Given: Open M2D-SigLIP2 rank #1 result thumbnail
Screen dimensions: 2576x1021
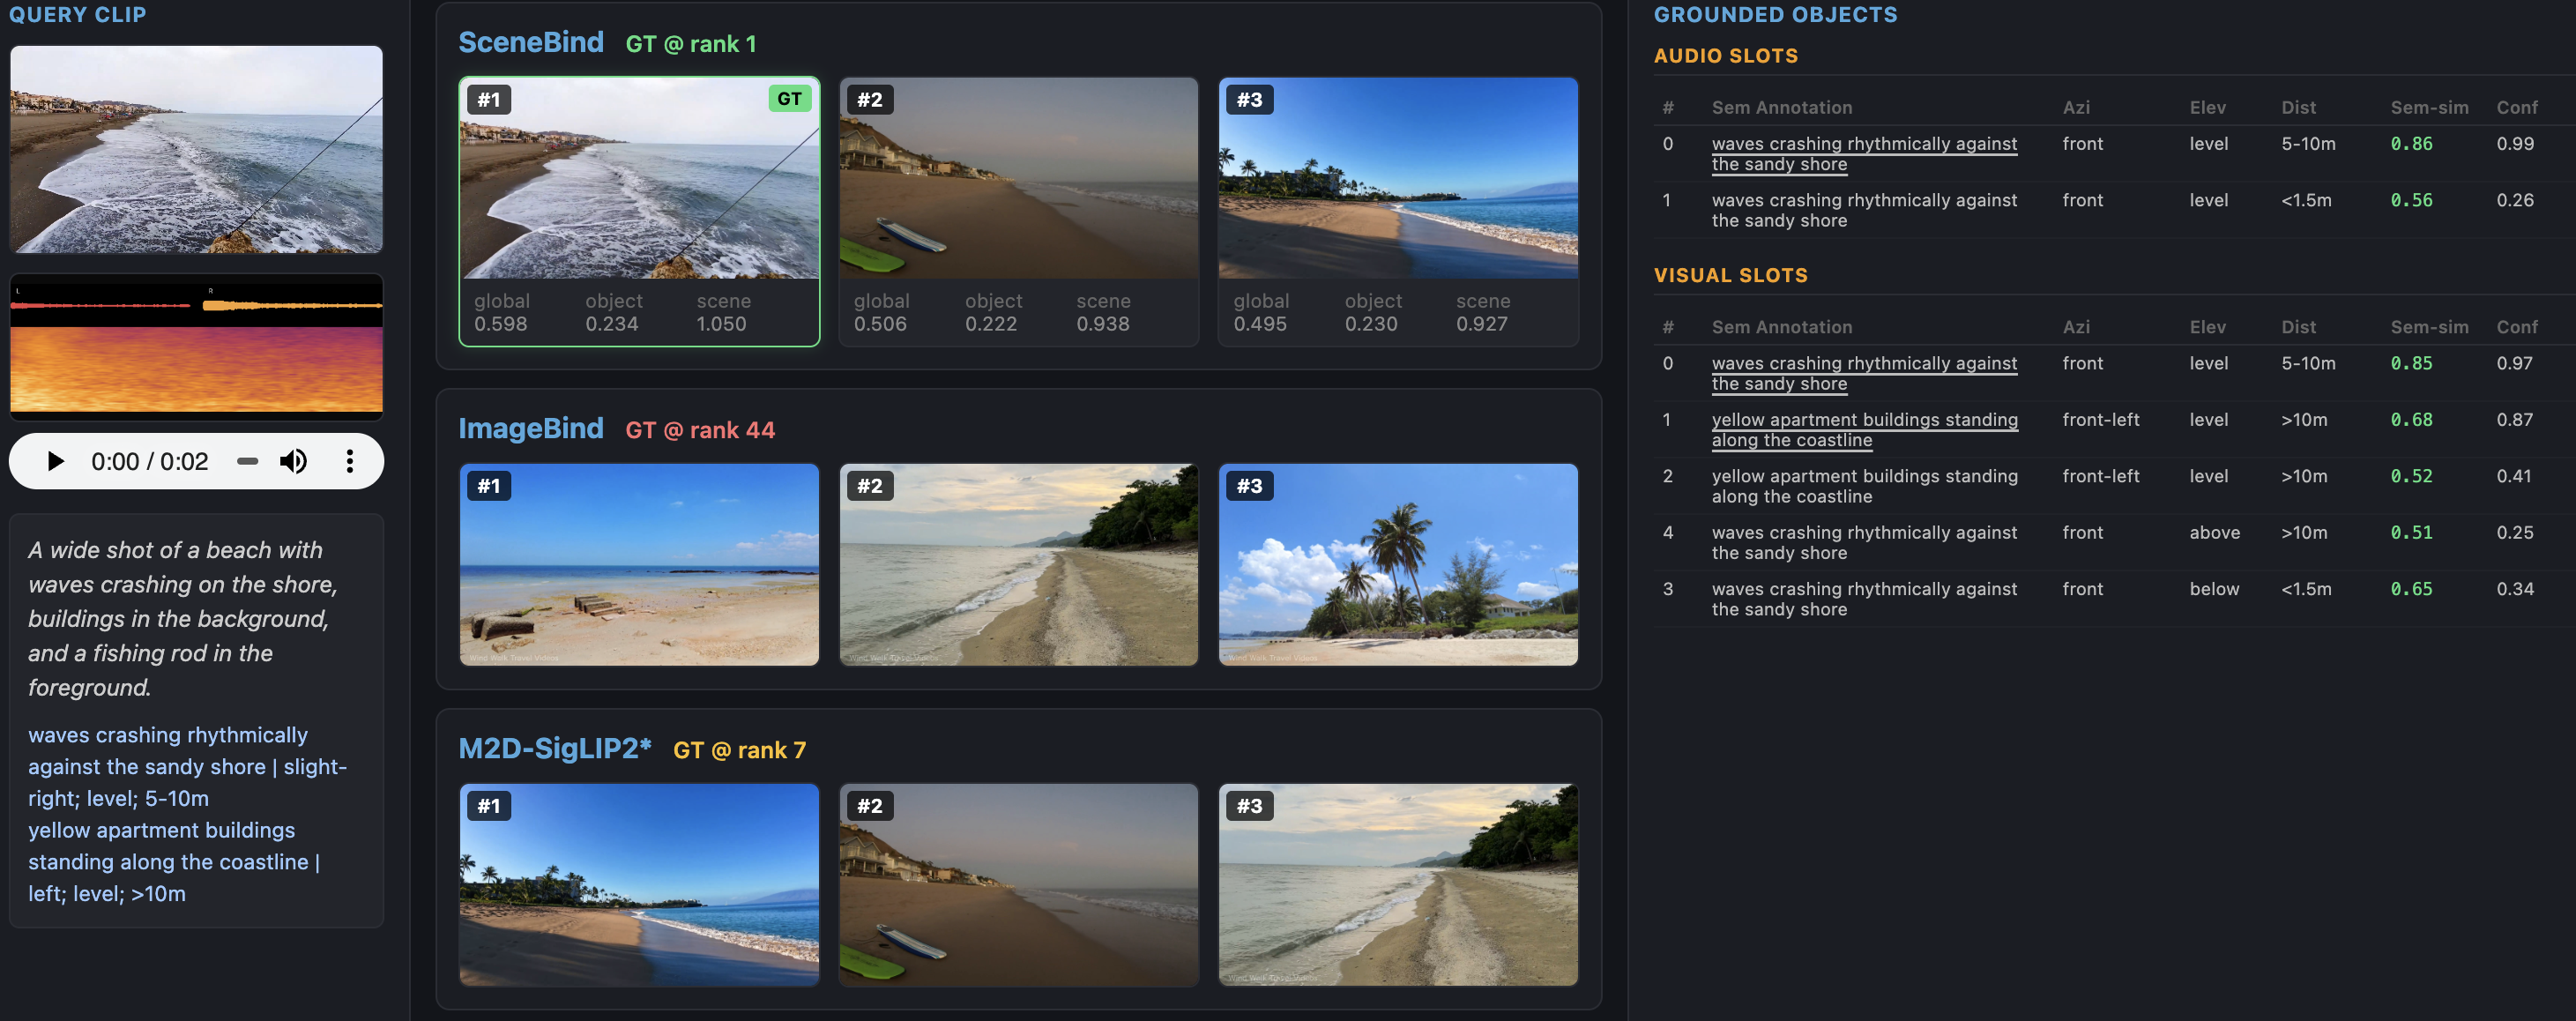Looking at the screenshot, I should (639, 885).
